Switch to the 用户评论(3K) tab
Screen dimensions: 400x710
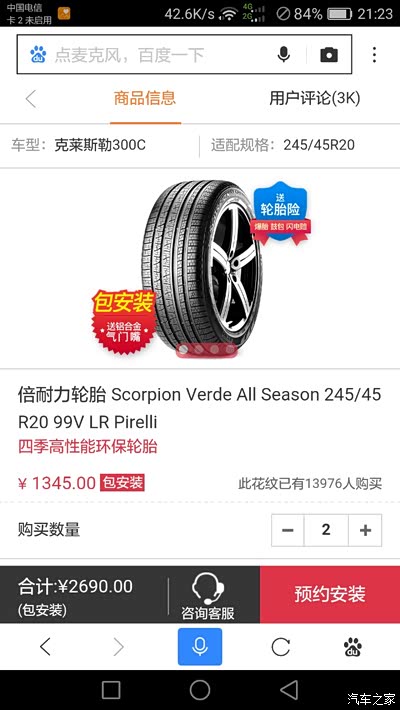click(x=315, y=98)
